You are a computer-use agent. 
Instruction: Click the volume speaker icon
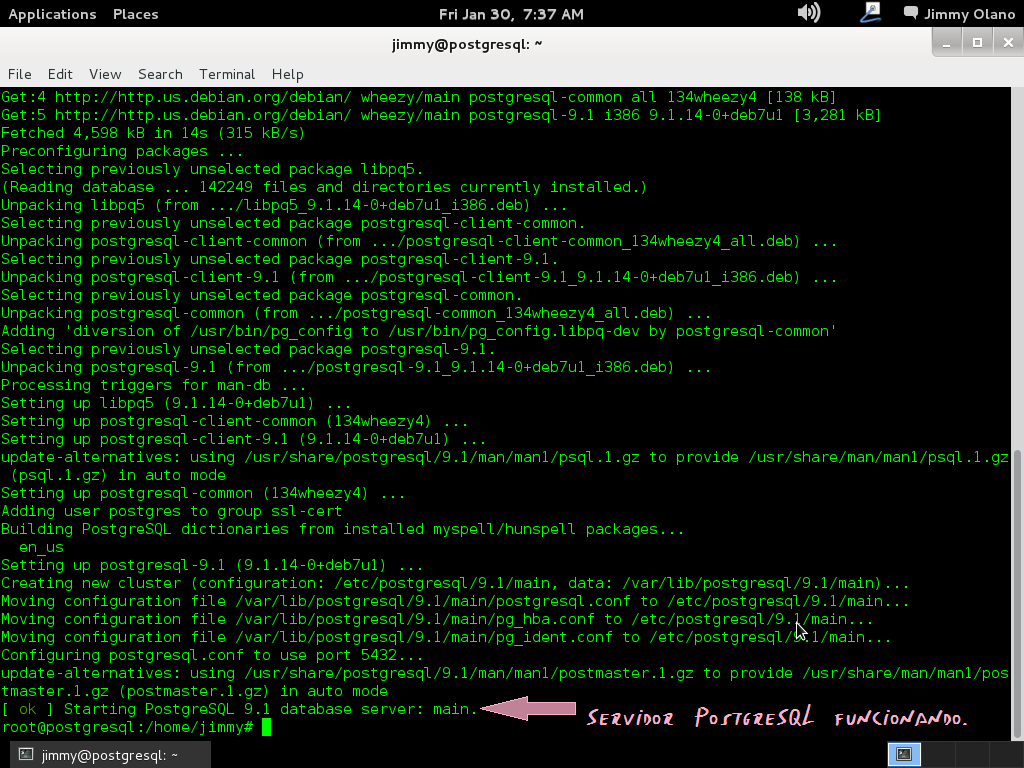coord(808,13)
